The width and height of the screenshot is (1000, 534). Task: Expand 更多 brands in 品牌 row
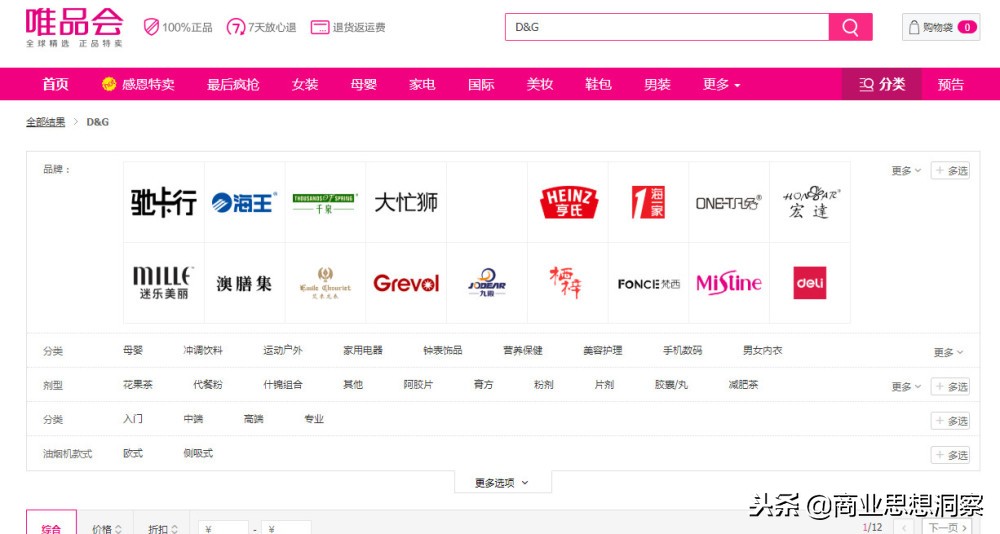[x=906, y=170]
